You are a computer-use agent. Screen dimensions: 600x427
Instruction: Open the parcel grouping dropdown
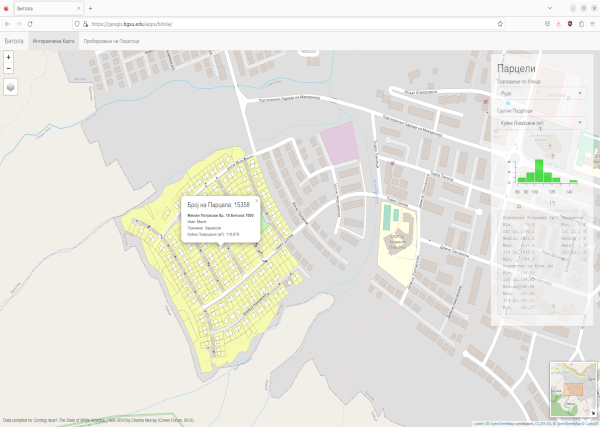click(x=541, y=122)
